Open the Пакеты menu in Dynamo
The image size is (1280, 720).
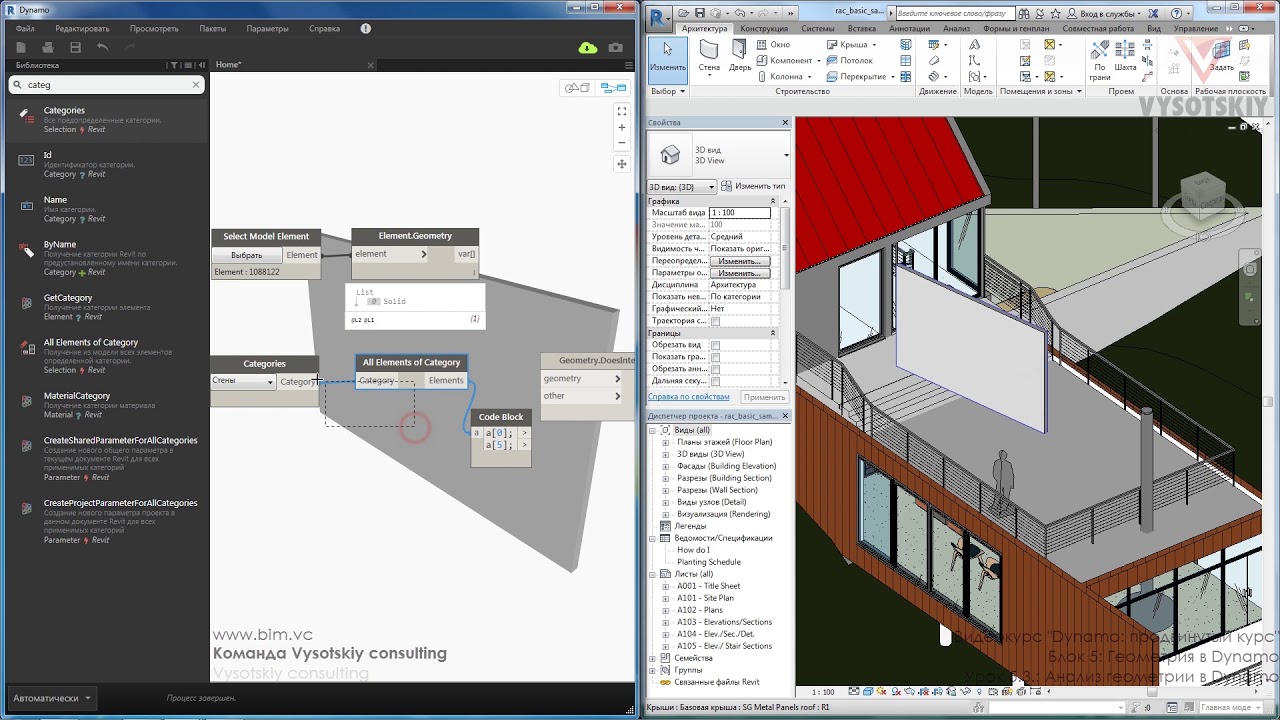click(212, 29)
